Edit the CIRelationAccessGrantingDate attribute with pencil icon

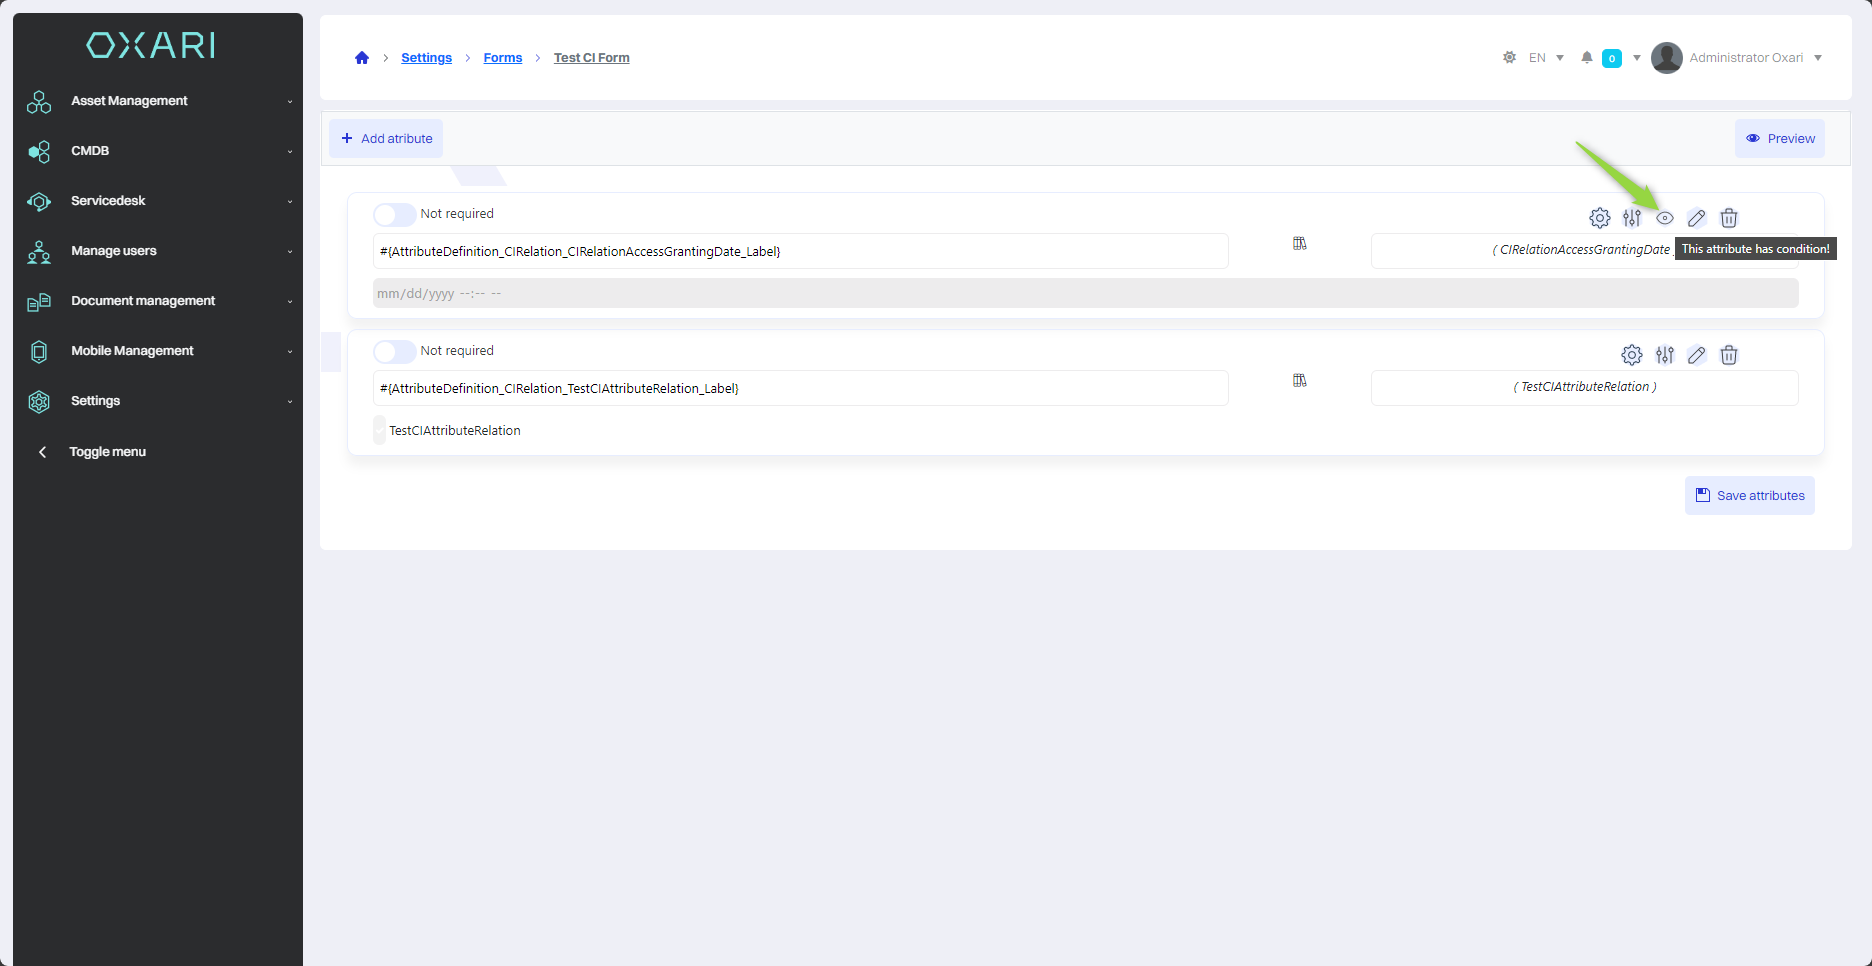click(x=1697, y=218)
